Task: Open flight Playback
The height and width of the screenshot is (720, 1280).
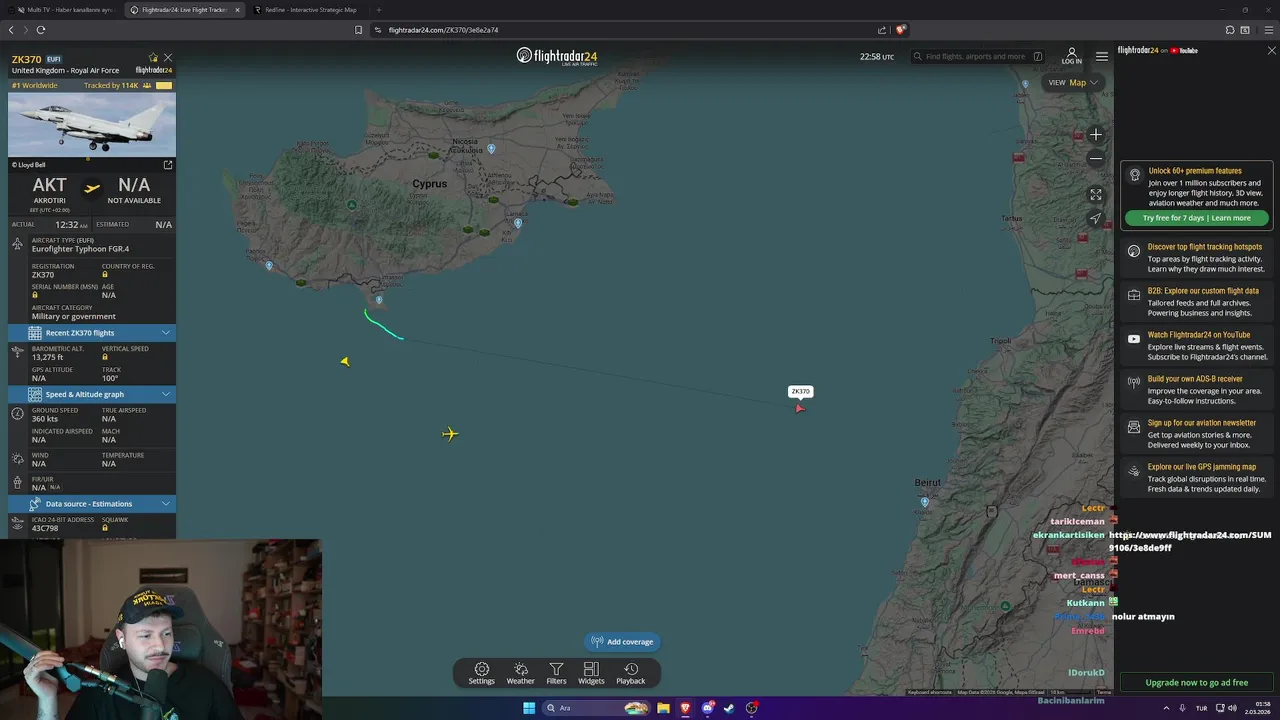Action: click(x=630, y=673)
